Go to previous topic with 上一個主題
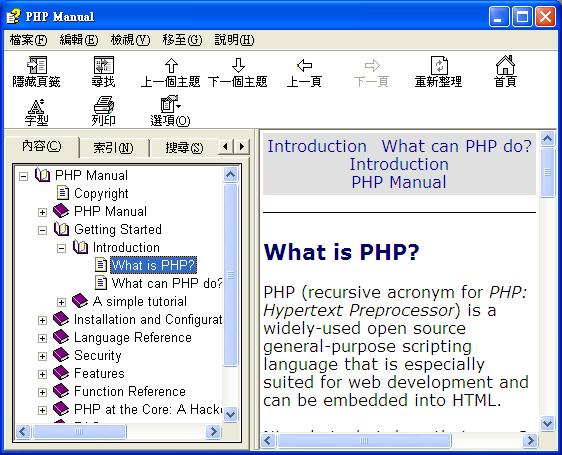Image resolution: width=562 pixels, height=455 pixels. click(x=171, y=66)
